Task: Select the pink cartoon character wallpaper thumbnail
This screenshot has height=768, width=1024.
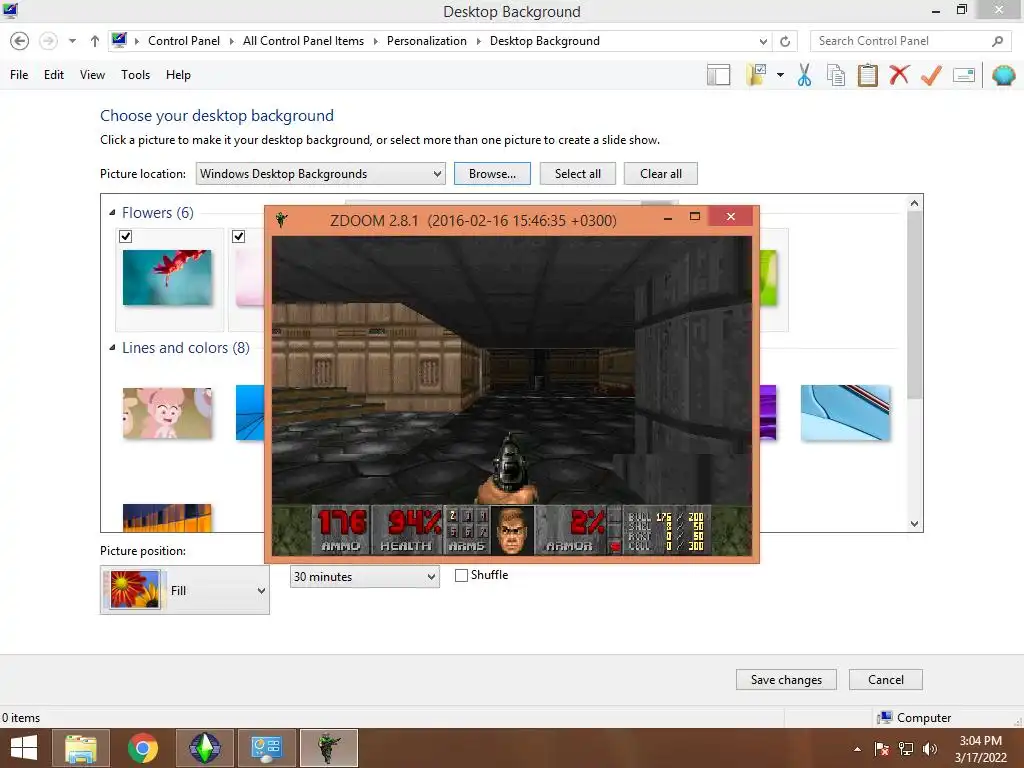Action: (x=167, y=413)
